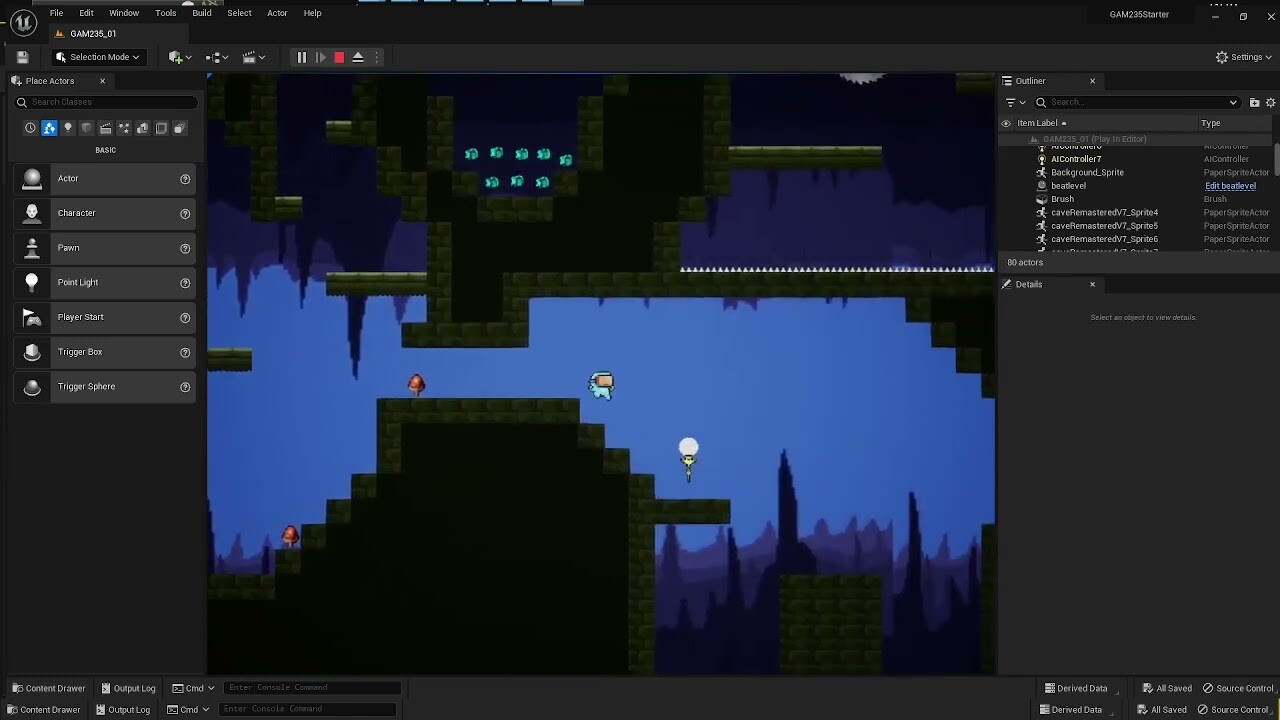Click the Edit beatlevel link in Outliner
The width and height of the screenshot is (1280, 720).
(x=1230, y=185)
